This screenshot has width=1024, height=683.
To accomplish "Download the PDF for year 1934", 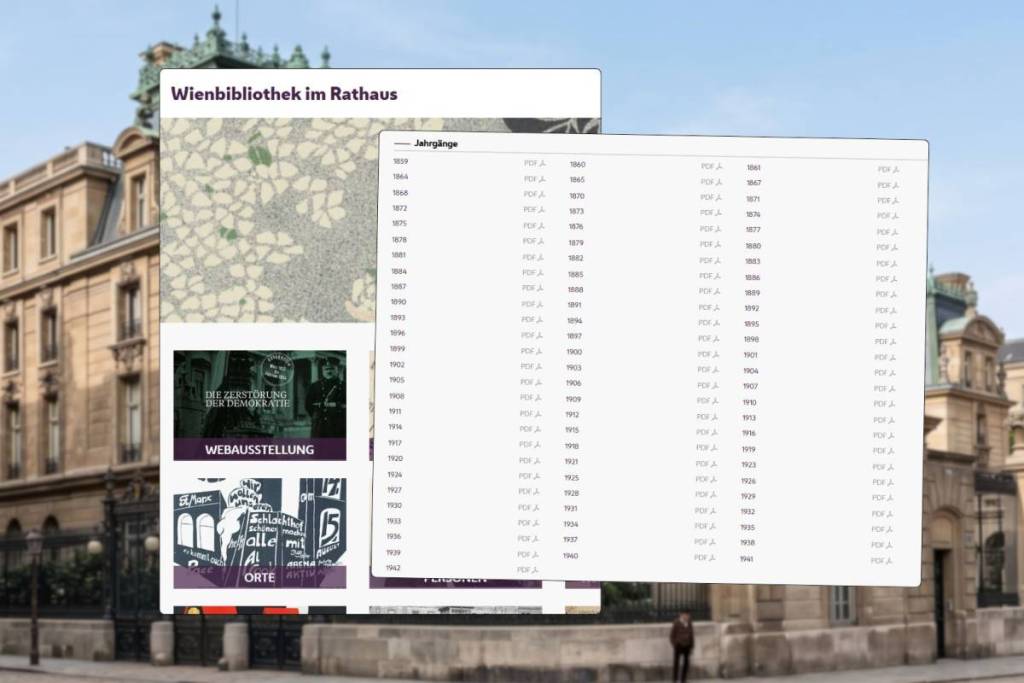I will (705, 526).
